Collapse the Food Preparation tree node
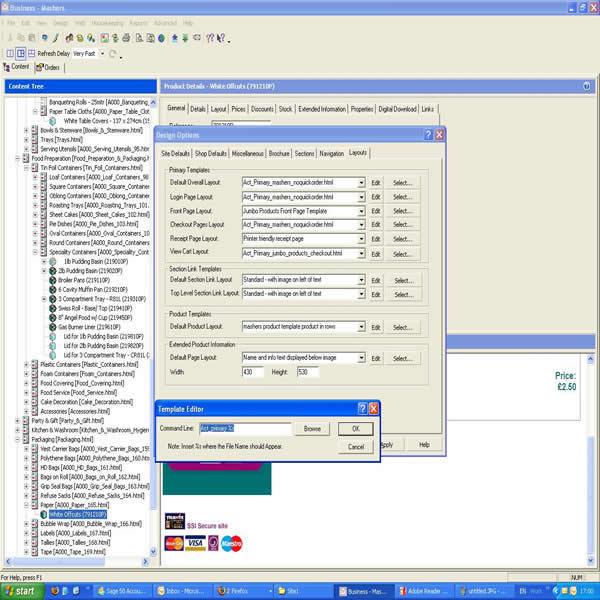 [x=18, y=158]
